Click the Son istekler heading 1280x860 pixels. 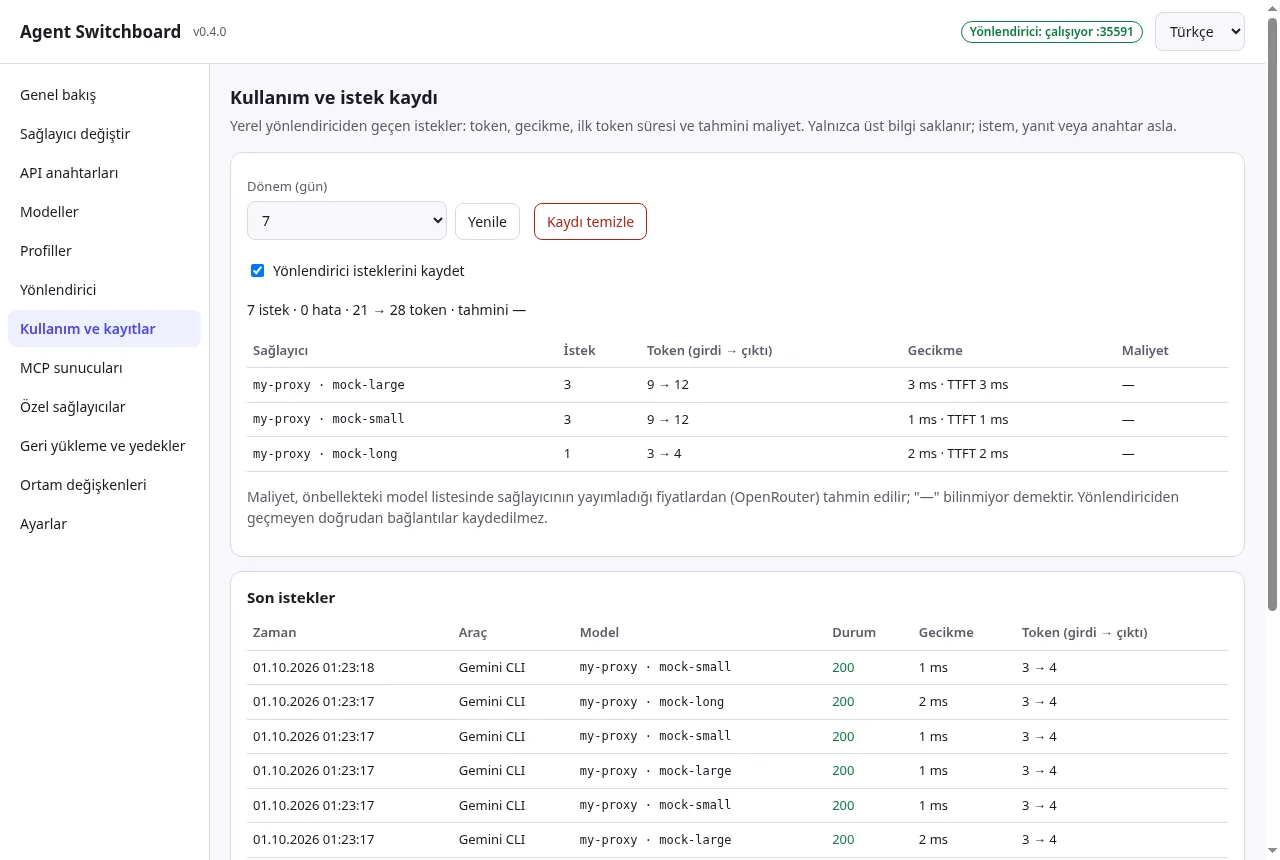click(291, 598)
